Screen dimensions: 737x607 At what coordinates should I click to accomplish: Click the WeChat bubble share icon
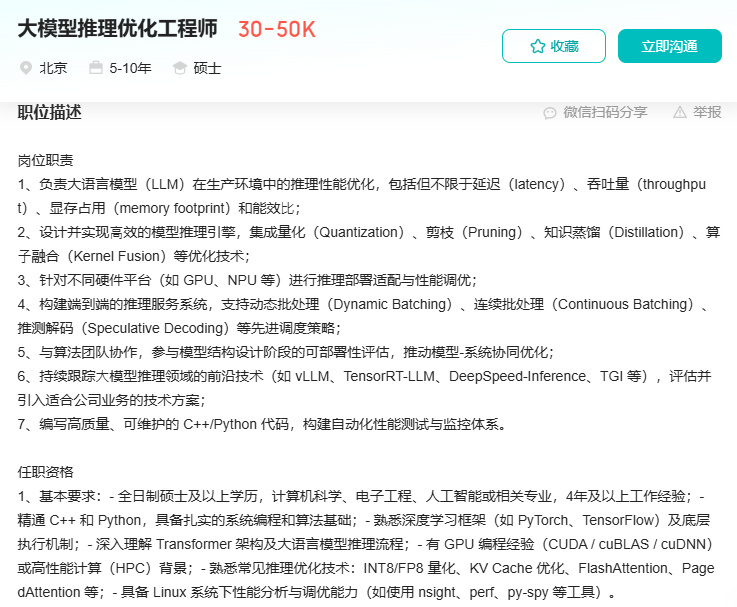tap(549, 113)
